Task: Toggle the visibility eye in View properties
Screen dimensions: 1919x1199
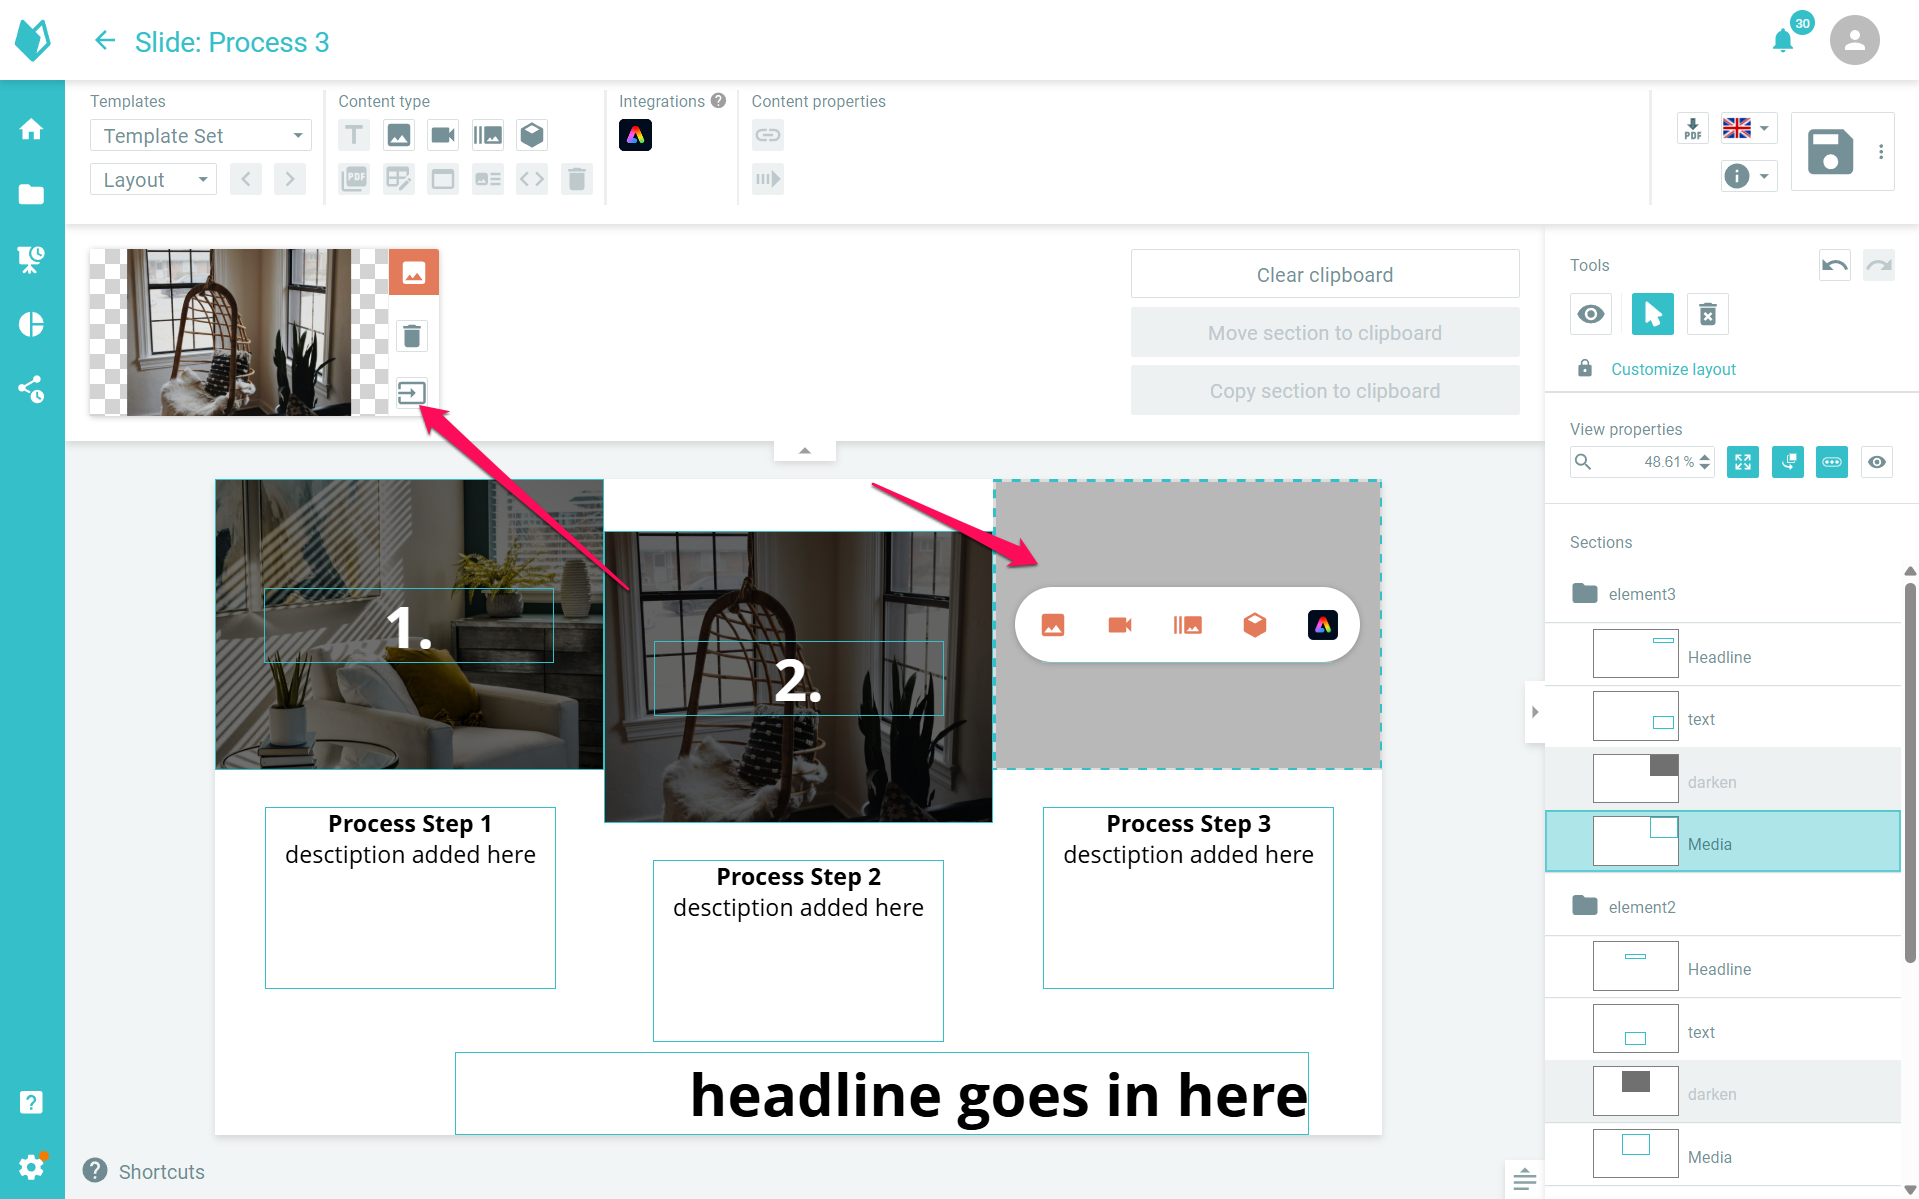Action: pyautogui.click(x=1877, y=462)
